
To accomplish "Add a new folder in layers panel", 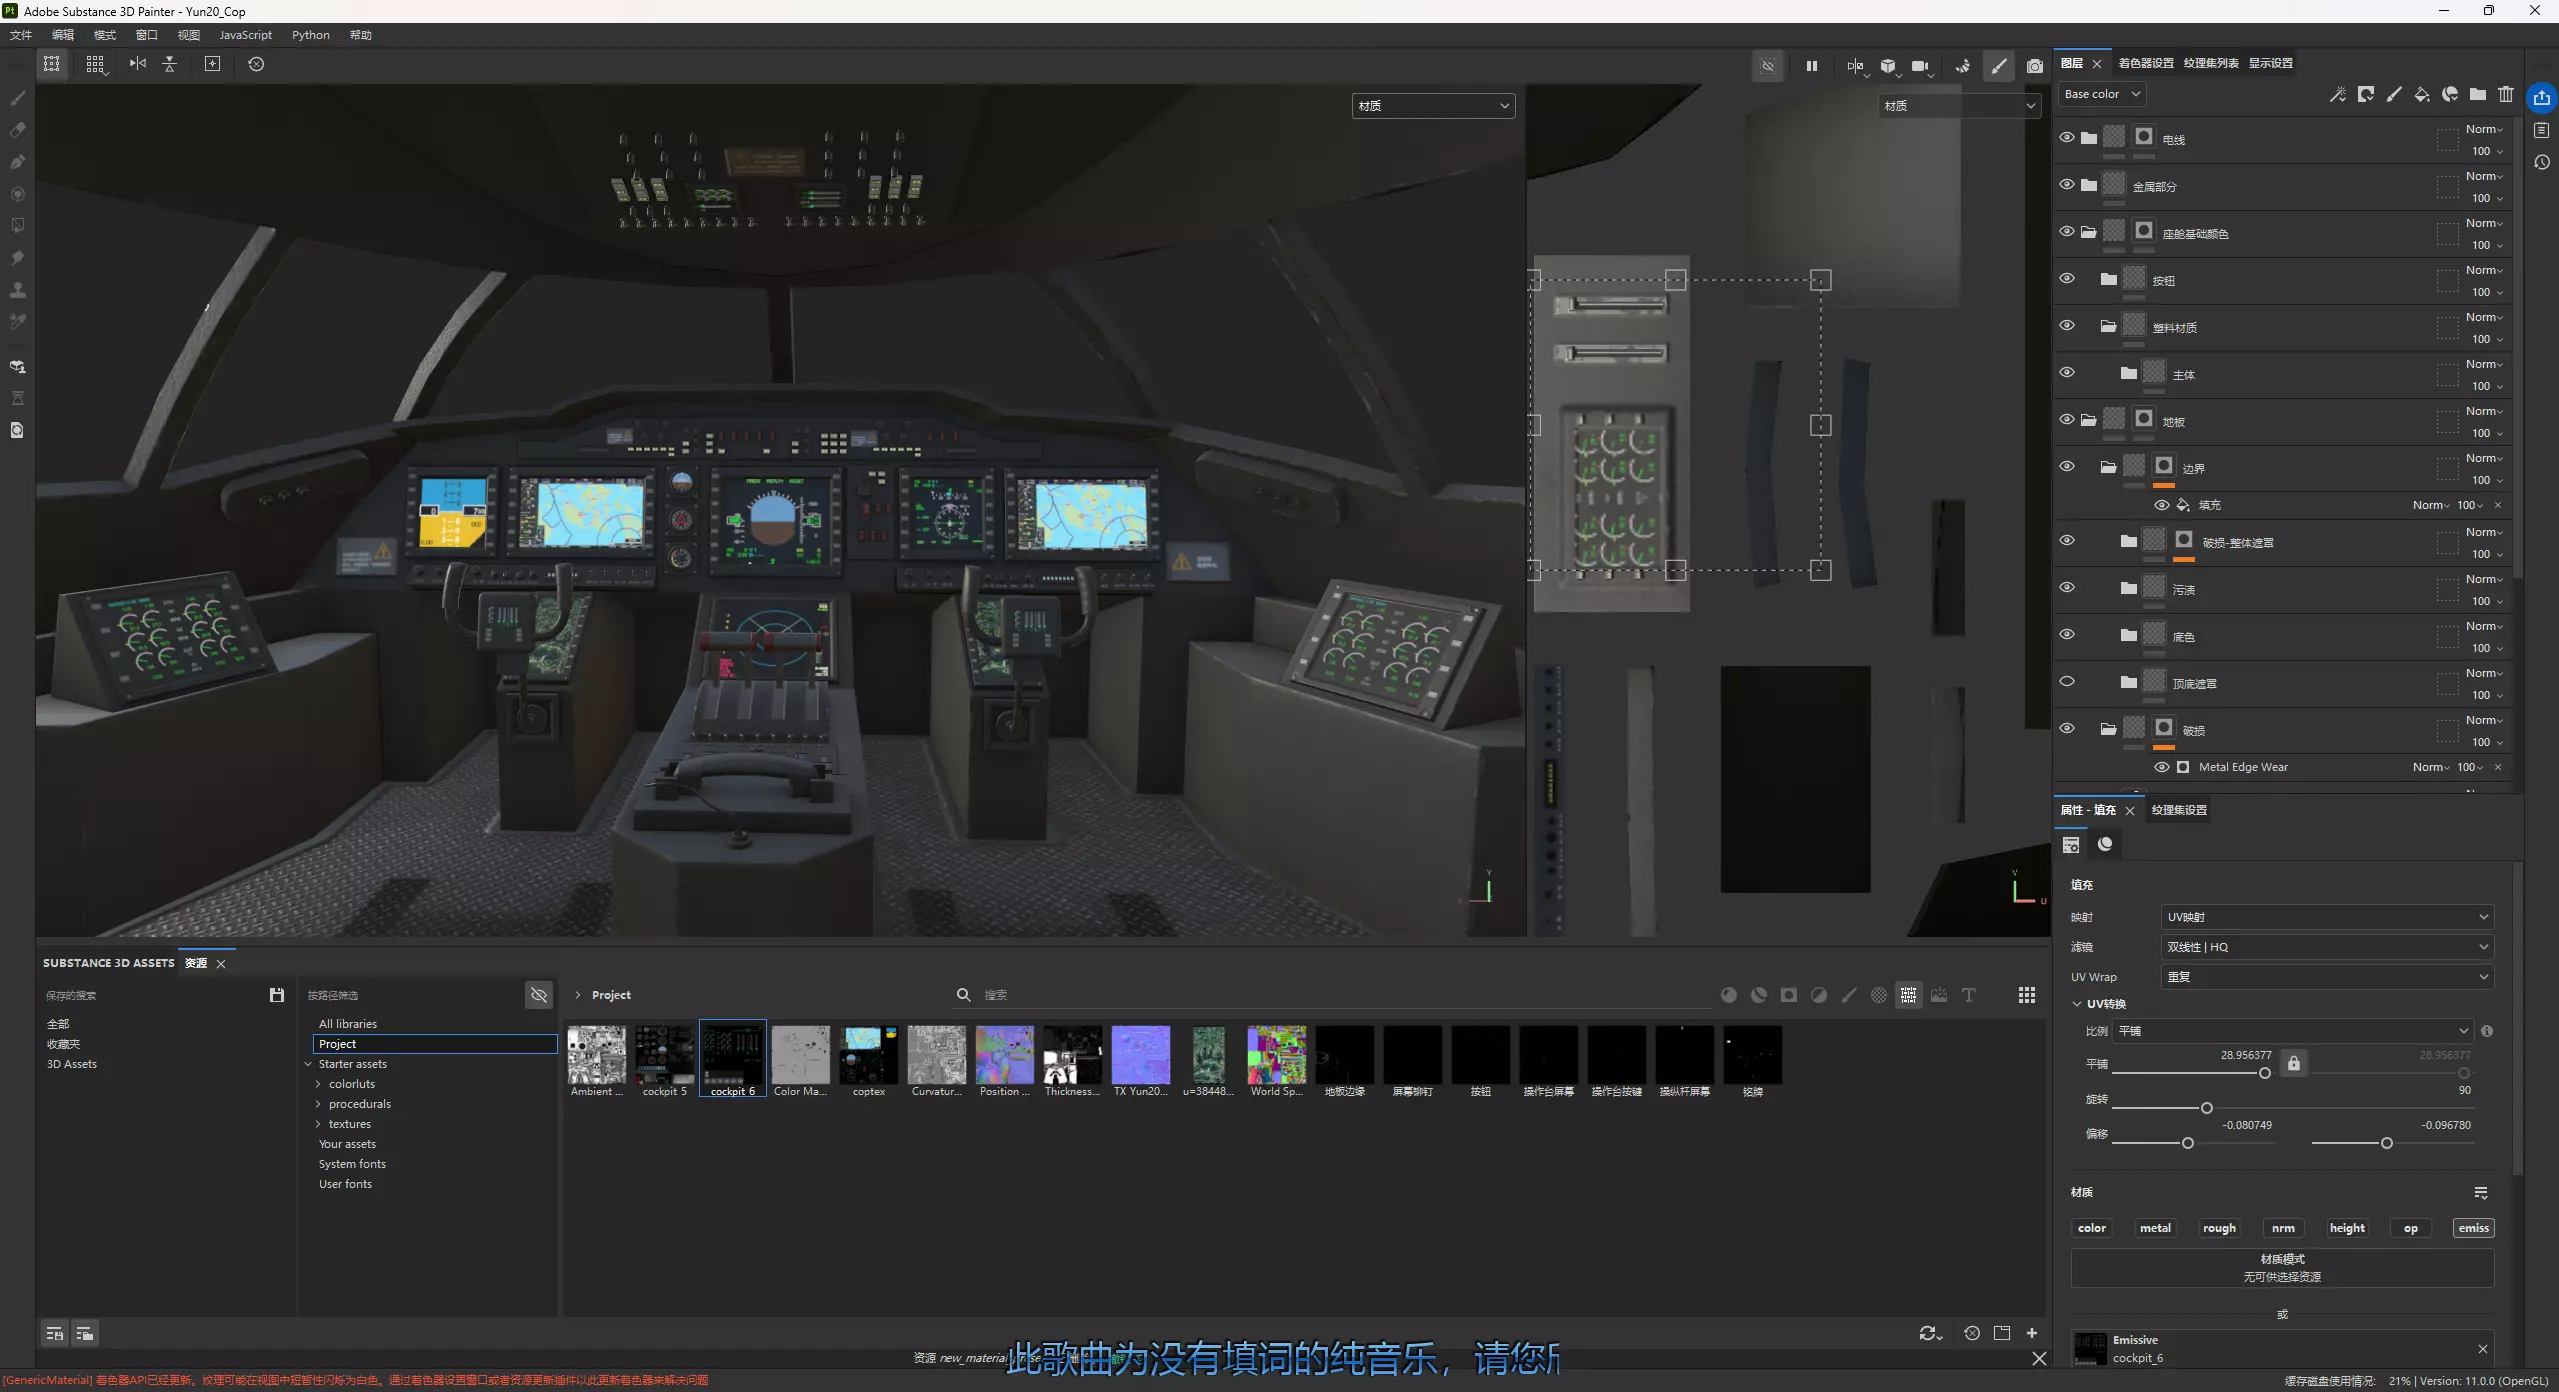I will [2477, 94].
